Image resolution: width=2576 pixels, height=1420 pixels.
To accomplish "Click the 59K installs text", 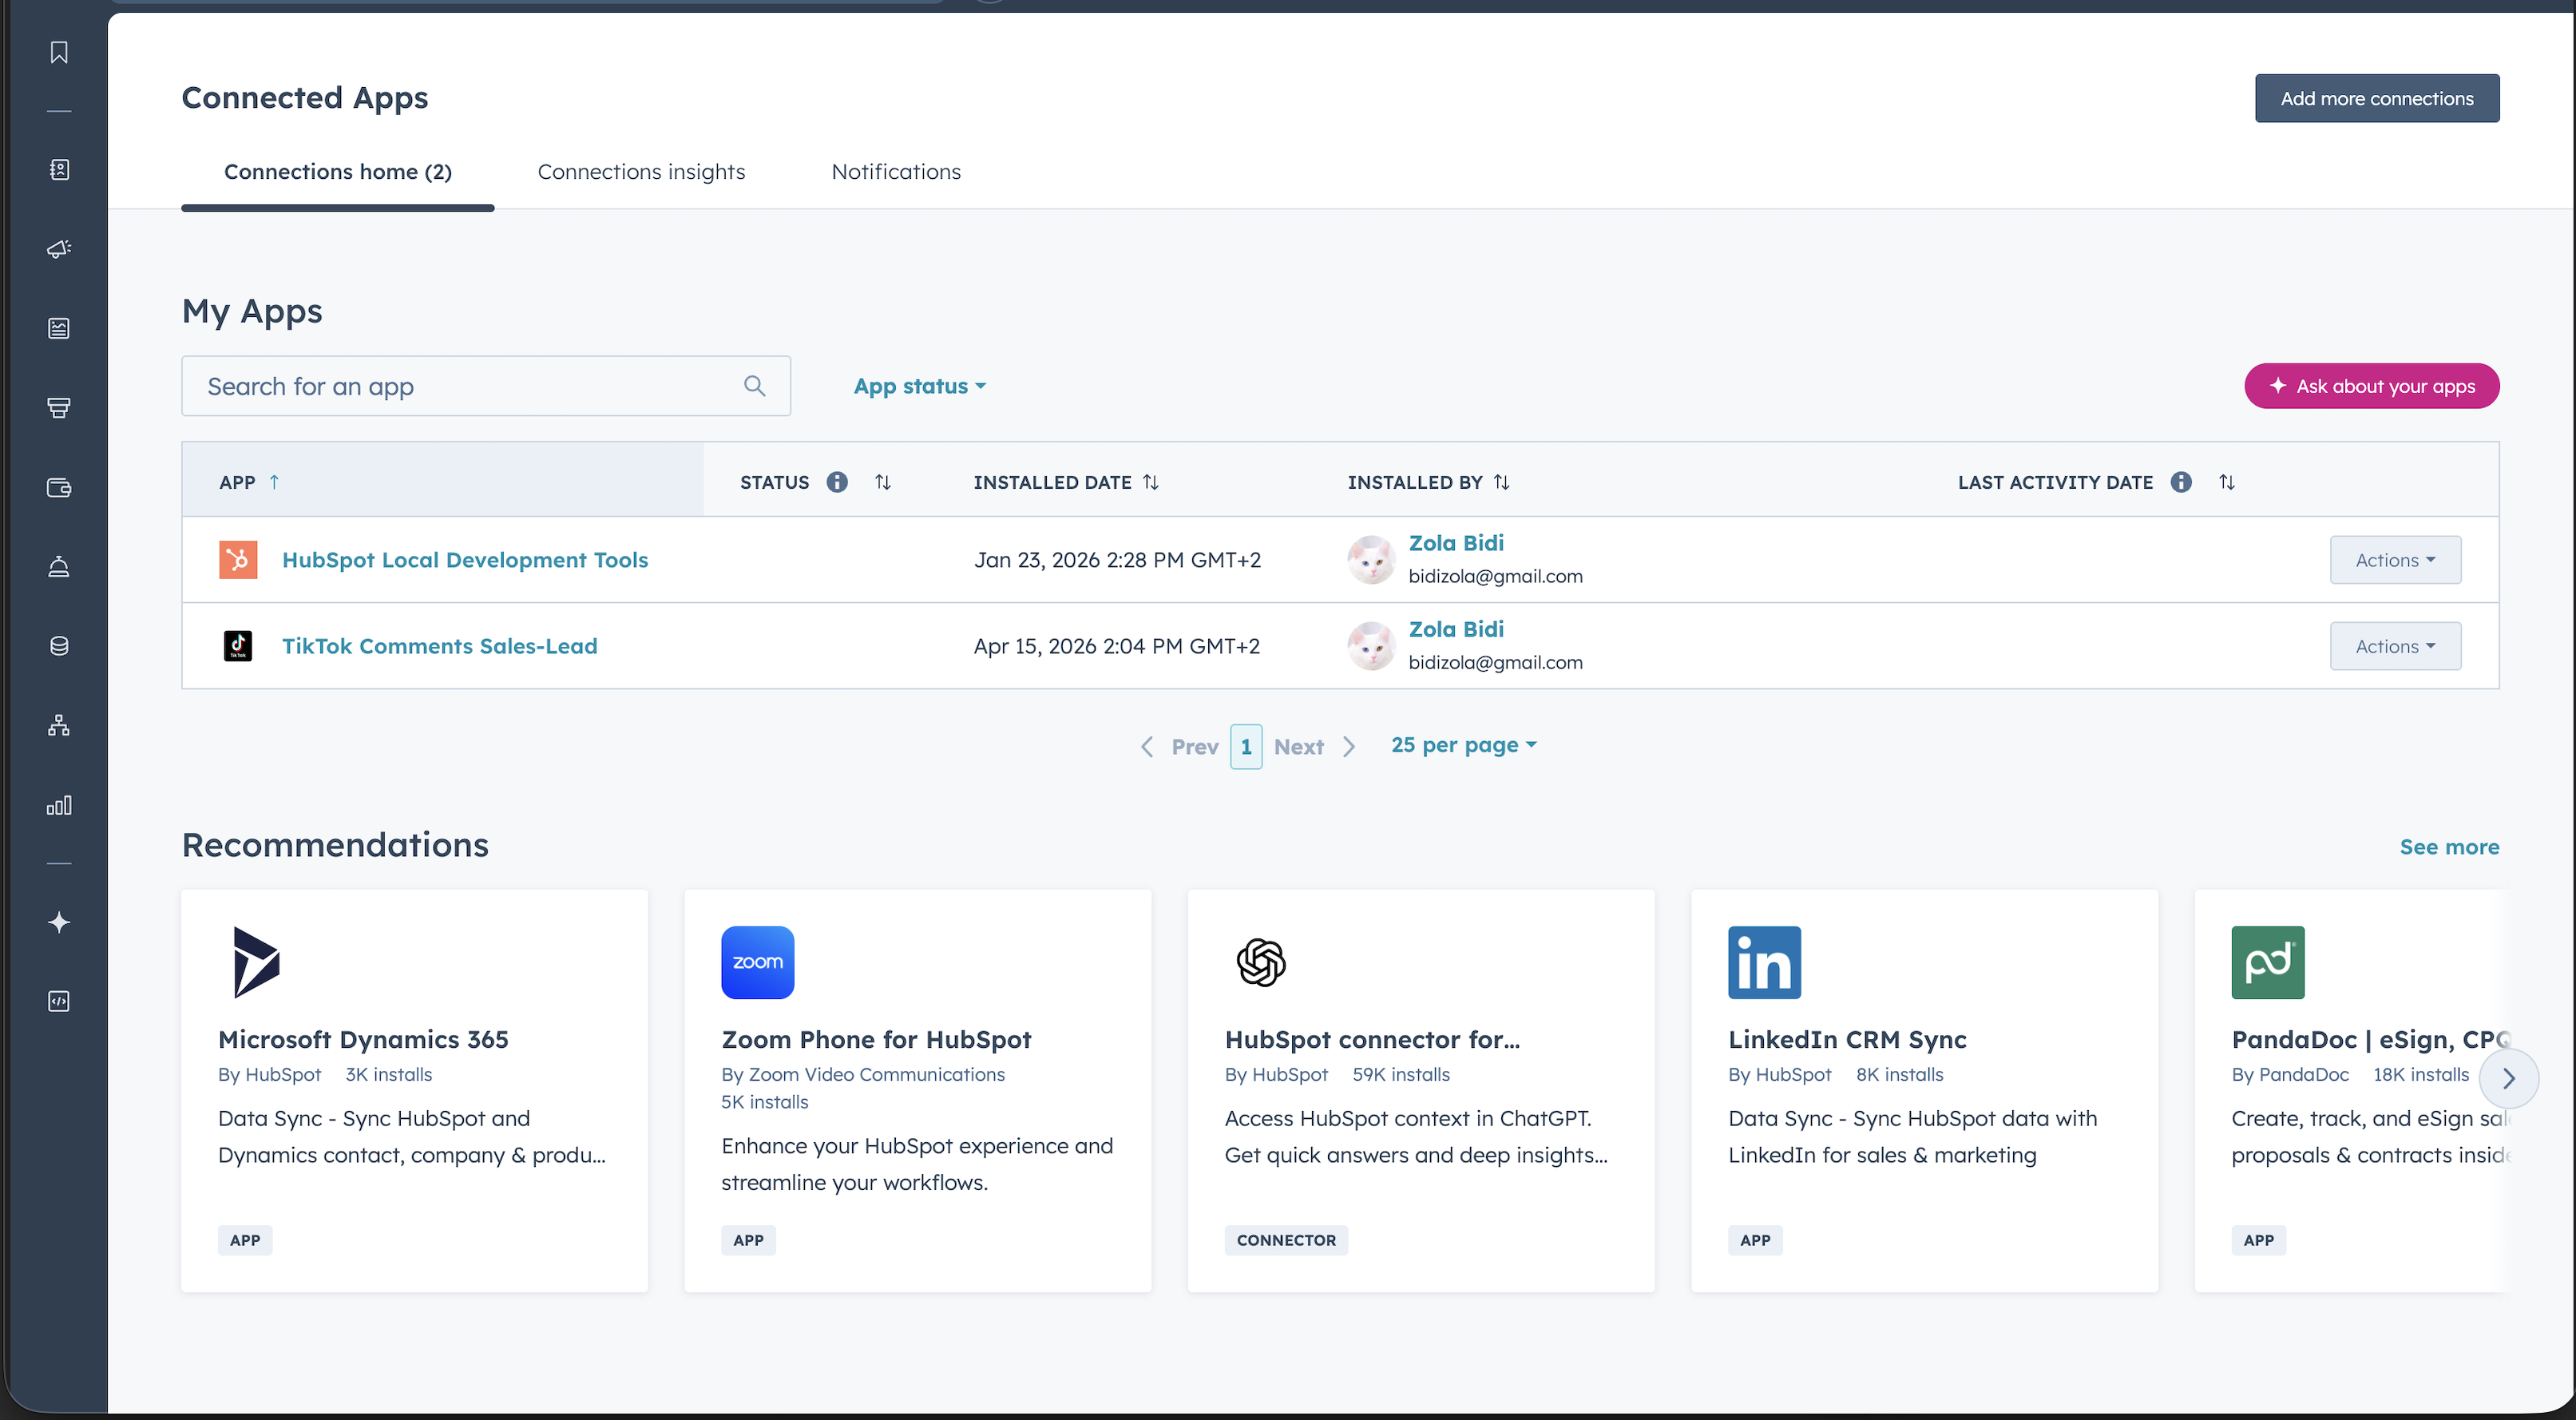I will coord(1401,1074).
